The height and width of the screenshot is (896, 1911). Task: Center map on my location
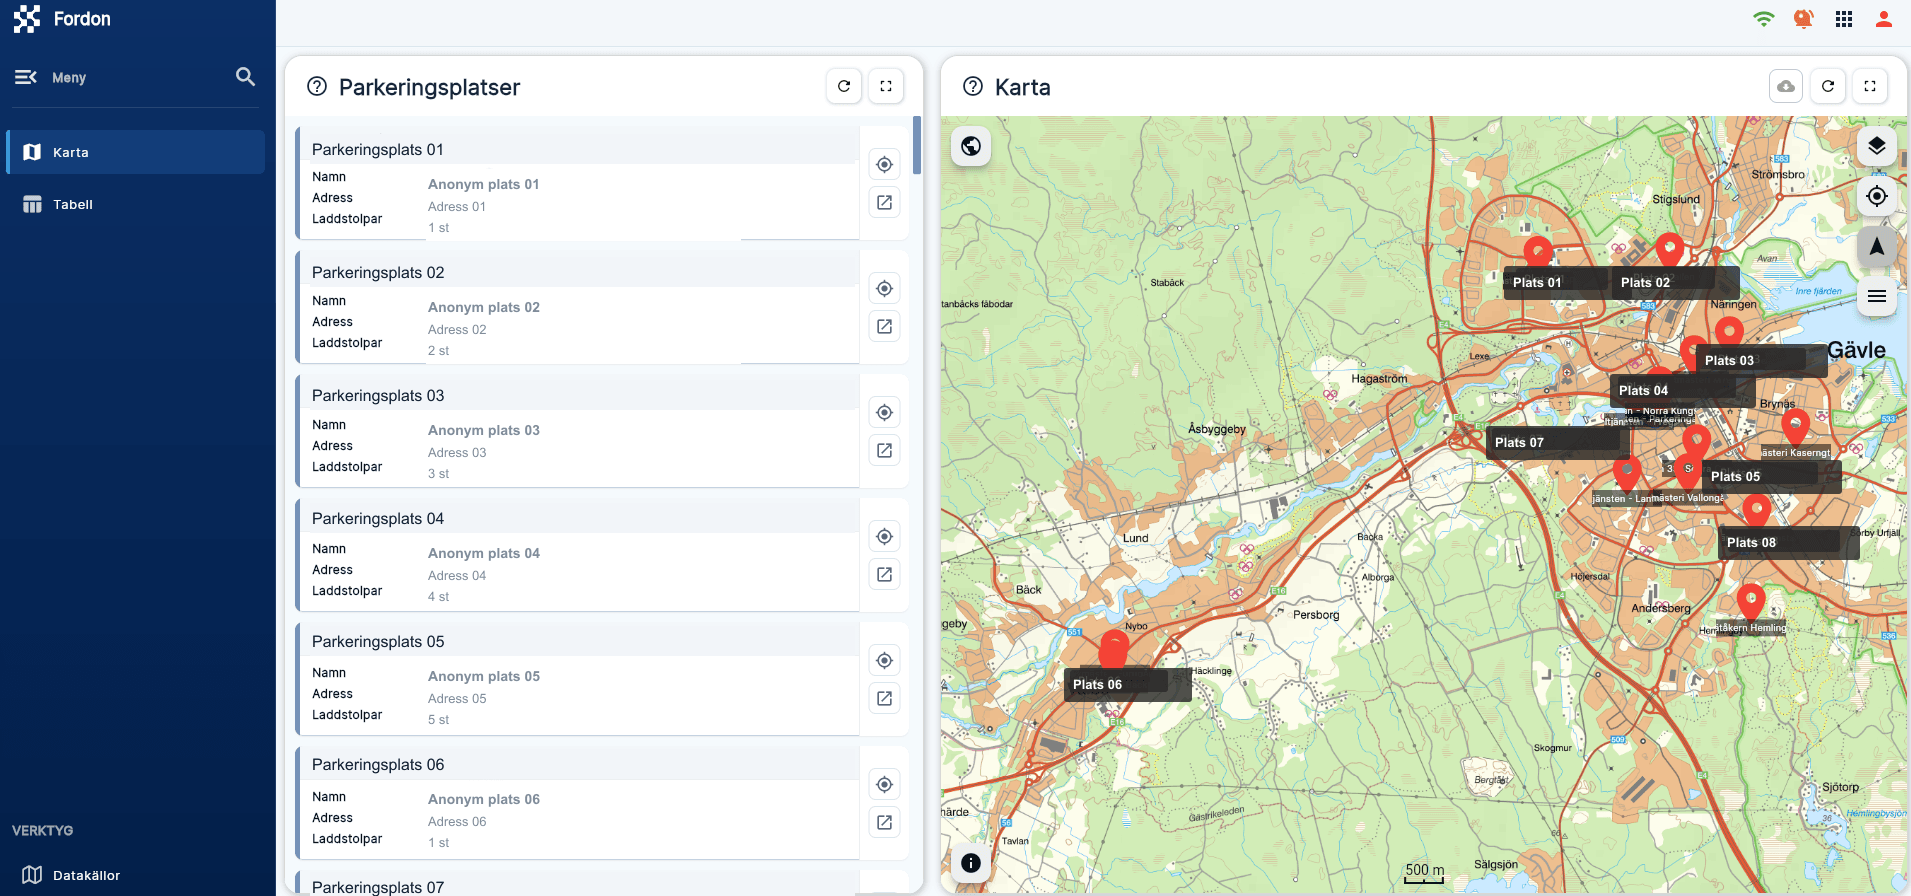(x=1877, y=196)
